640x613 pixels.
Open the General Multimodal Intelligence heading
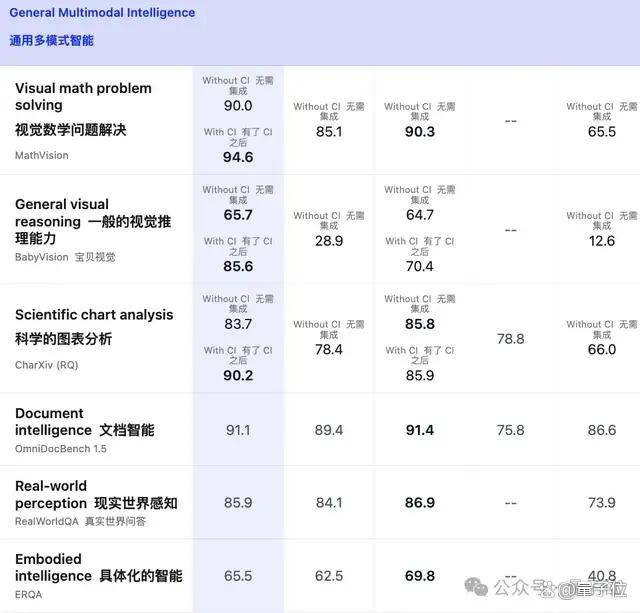(102, 13)
